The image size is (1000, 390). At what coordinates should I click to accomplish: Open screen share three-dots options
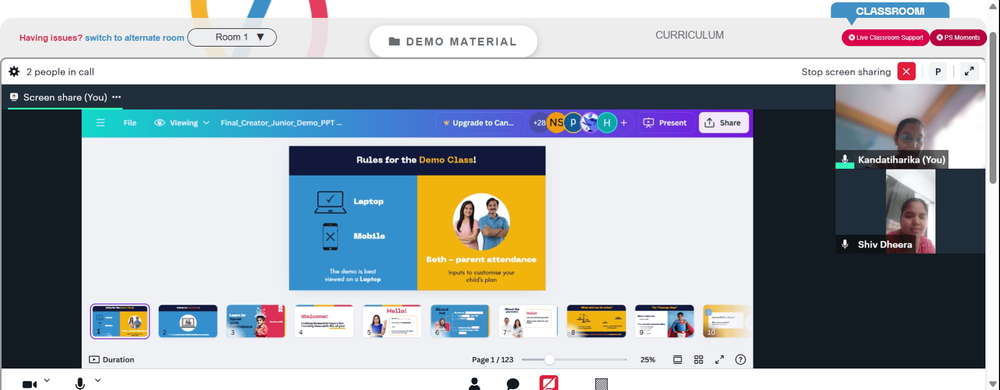click(x=117, y=98)
